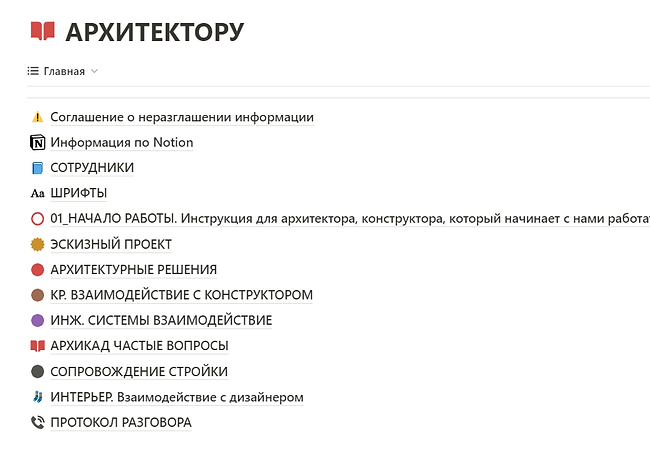This screenshot has width=650, height=452.
Task: Click the brown circle beside КР. ВЗАИМОДЕЙСТВИЕ
Action: pos(38,295)
